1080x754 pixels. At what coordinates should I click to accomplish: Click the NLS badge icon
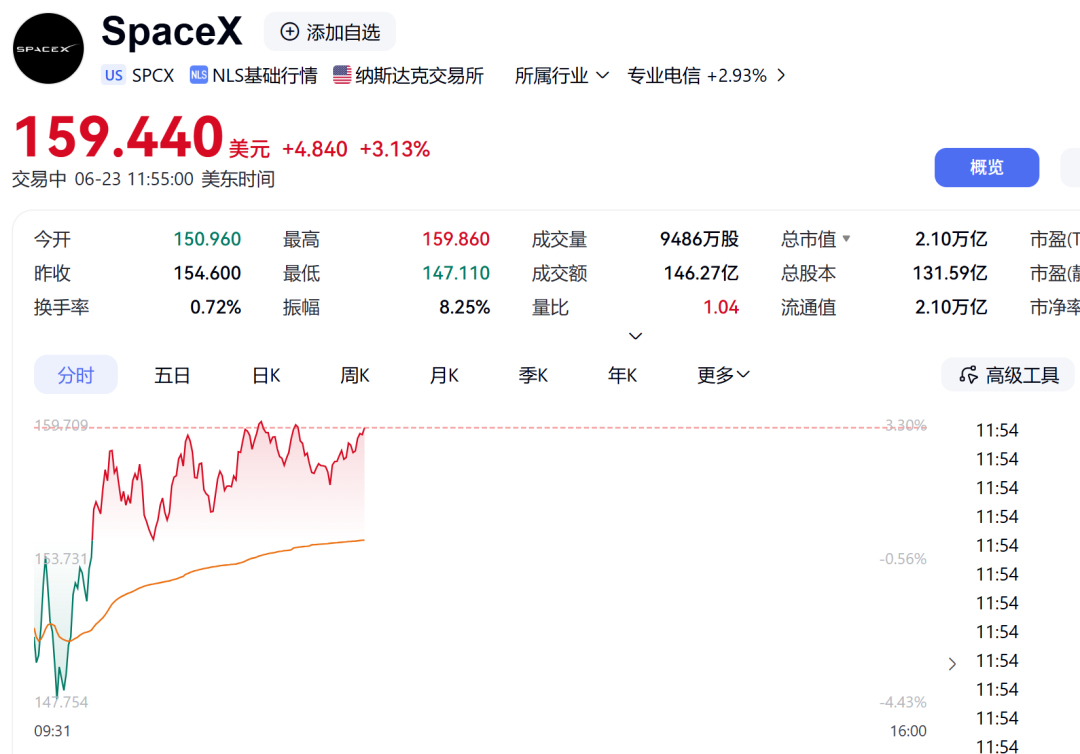point(198,75)
